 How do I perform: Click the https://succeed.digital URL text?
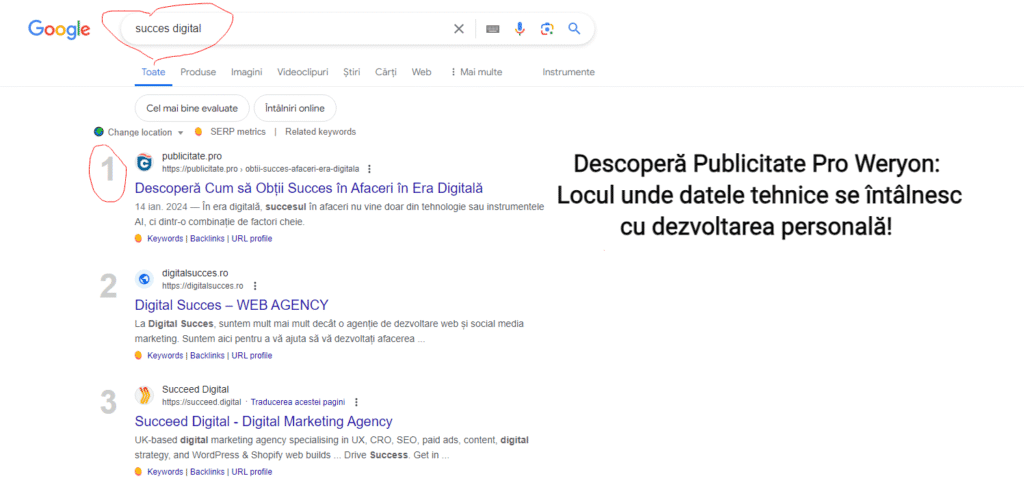pyautogui.click(x=201, y=402)
